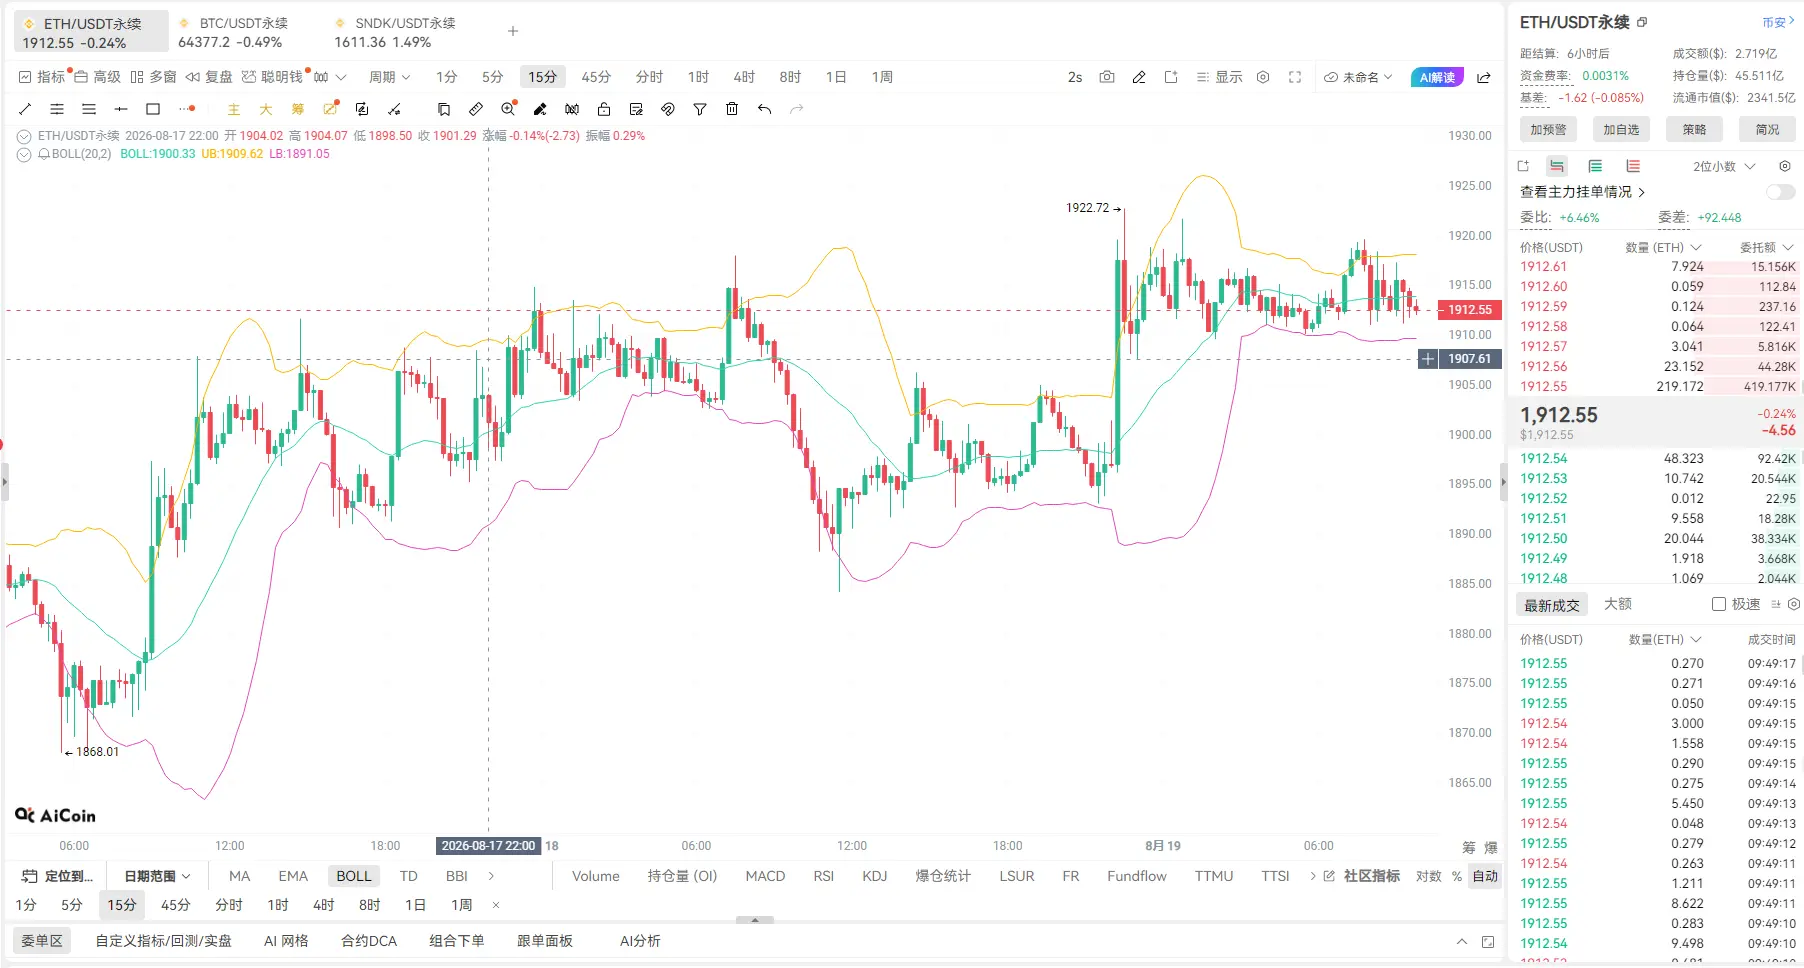Open order book settings gear icon
Screen dimensions: 1804x968
point(1785,166)
